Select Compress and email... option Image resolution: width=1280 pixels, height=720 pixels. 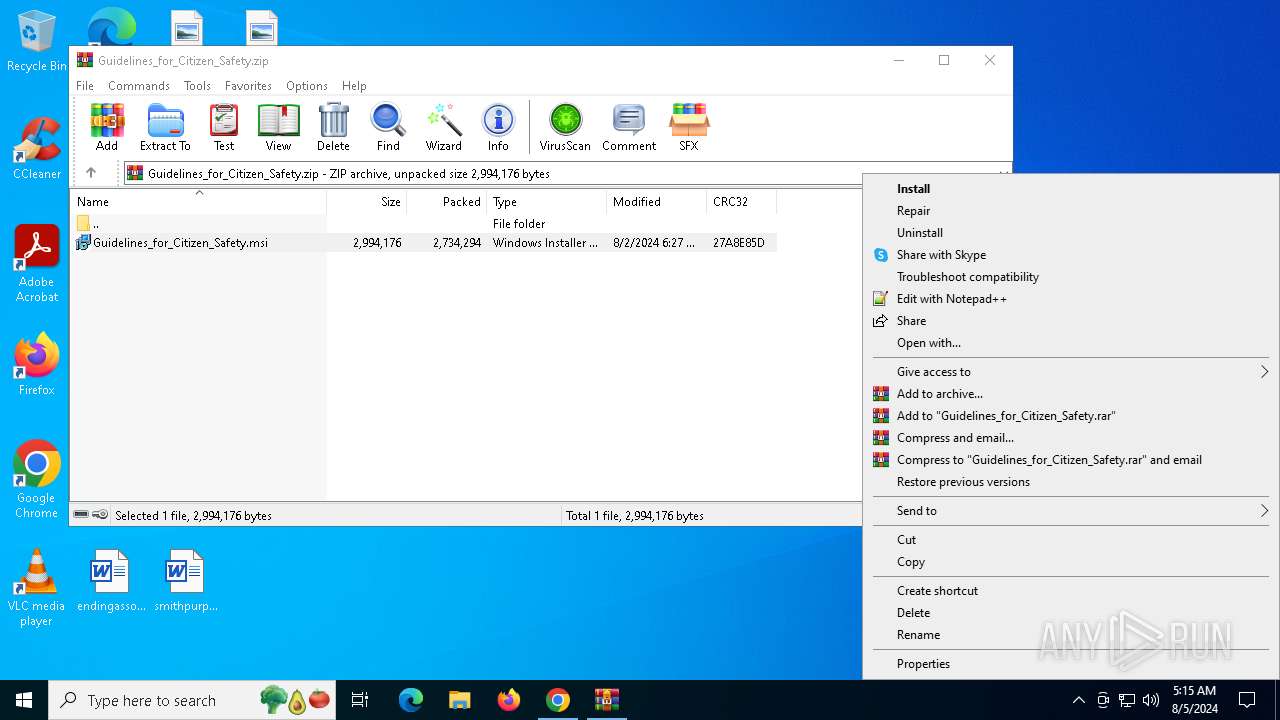coord(1070,438)
